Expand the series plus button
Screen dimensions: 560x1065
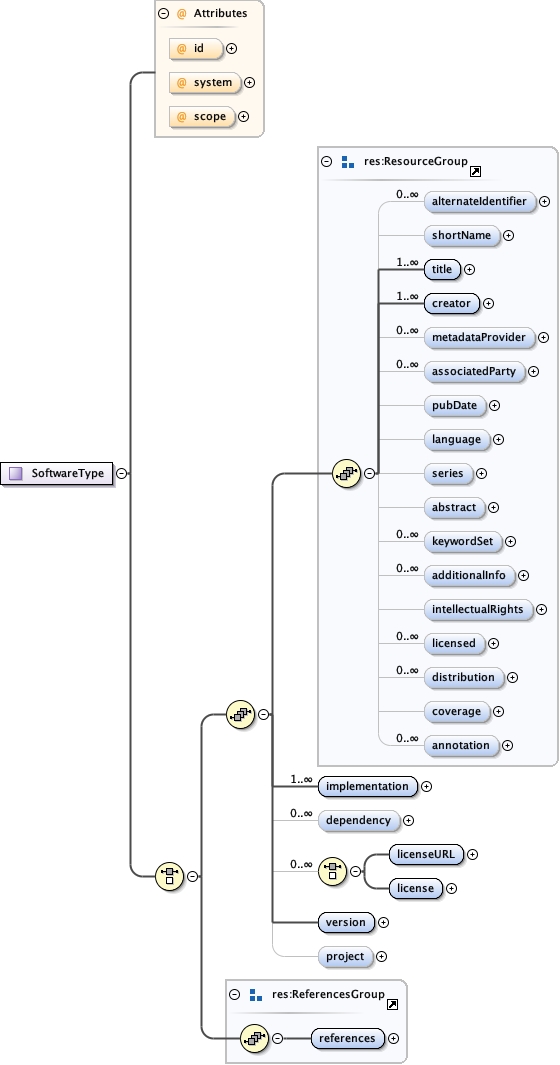[x=481, y=473]
